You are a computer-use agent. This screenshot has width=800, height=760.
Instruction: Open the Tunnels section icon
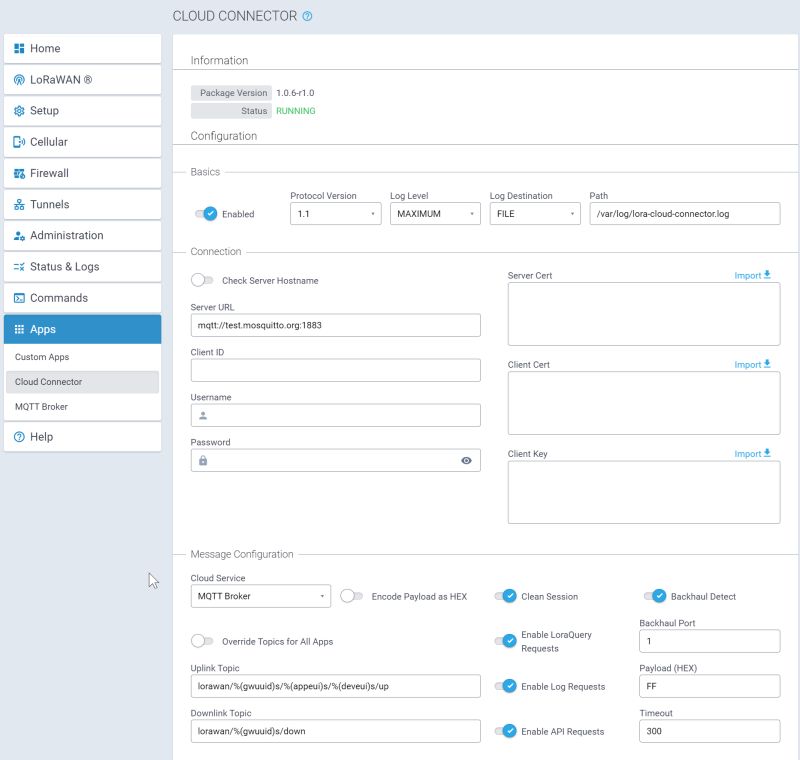(x=18, y=204)
